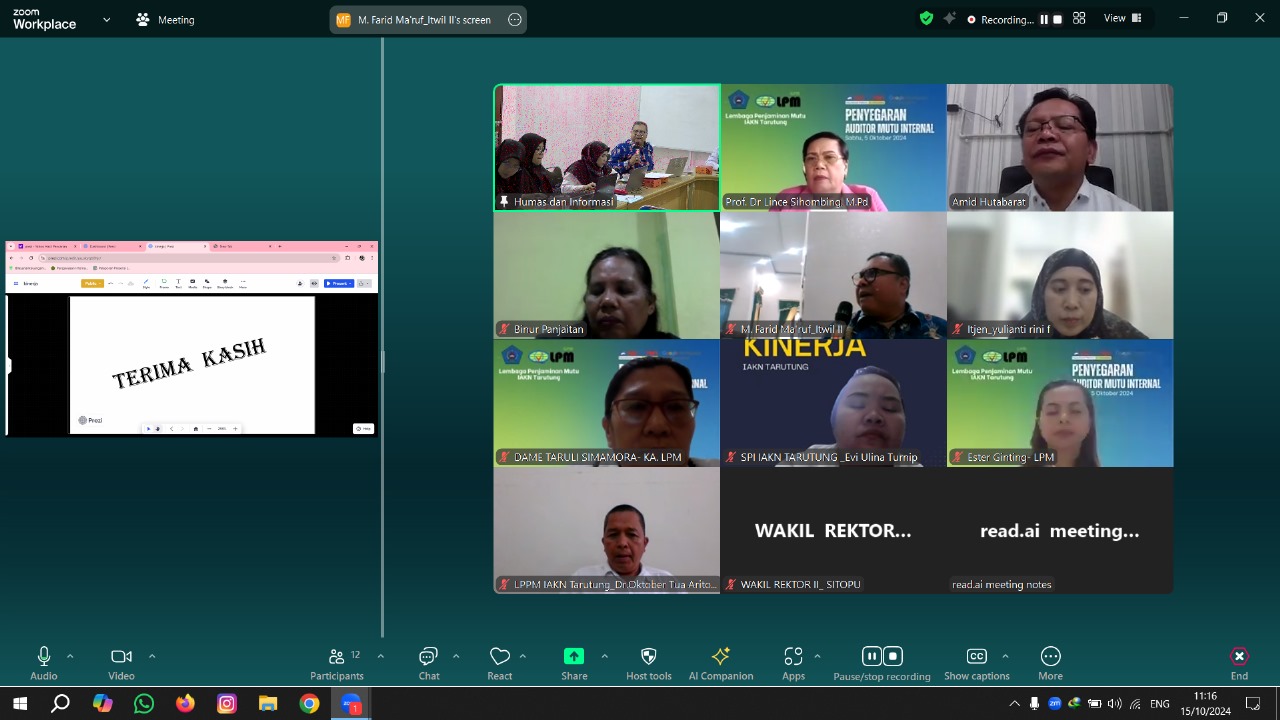Open the Apps panel
1280x720 pixels.
(x=793, y=663)
